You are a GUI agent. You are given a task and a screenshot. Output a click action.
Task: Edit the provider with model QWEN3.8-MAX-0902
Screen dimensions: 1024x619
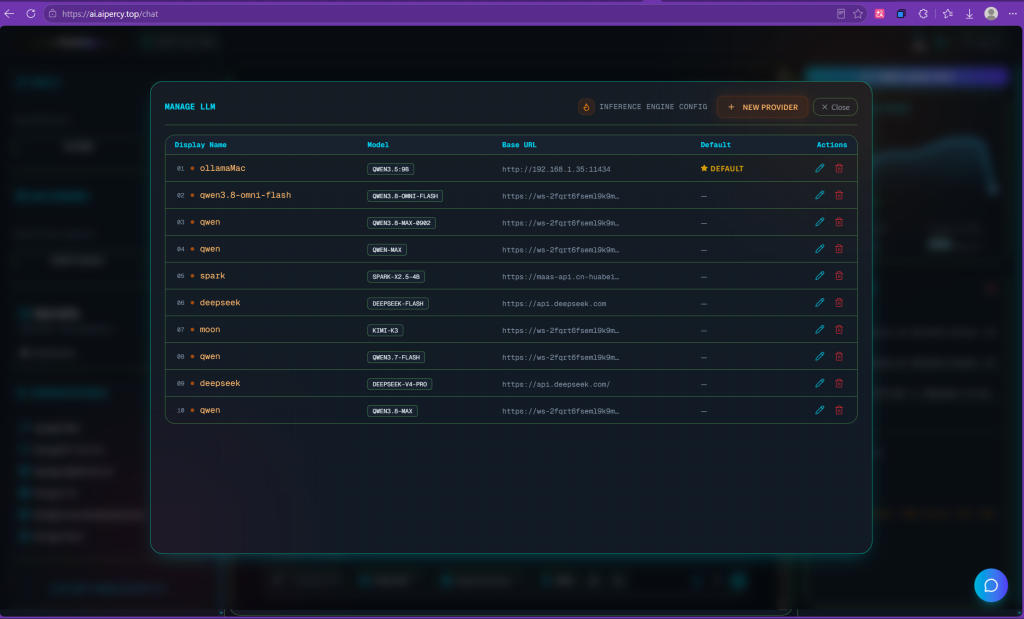click(820, 222)
